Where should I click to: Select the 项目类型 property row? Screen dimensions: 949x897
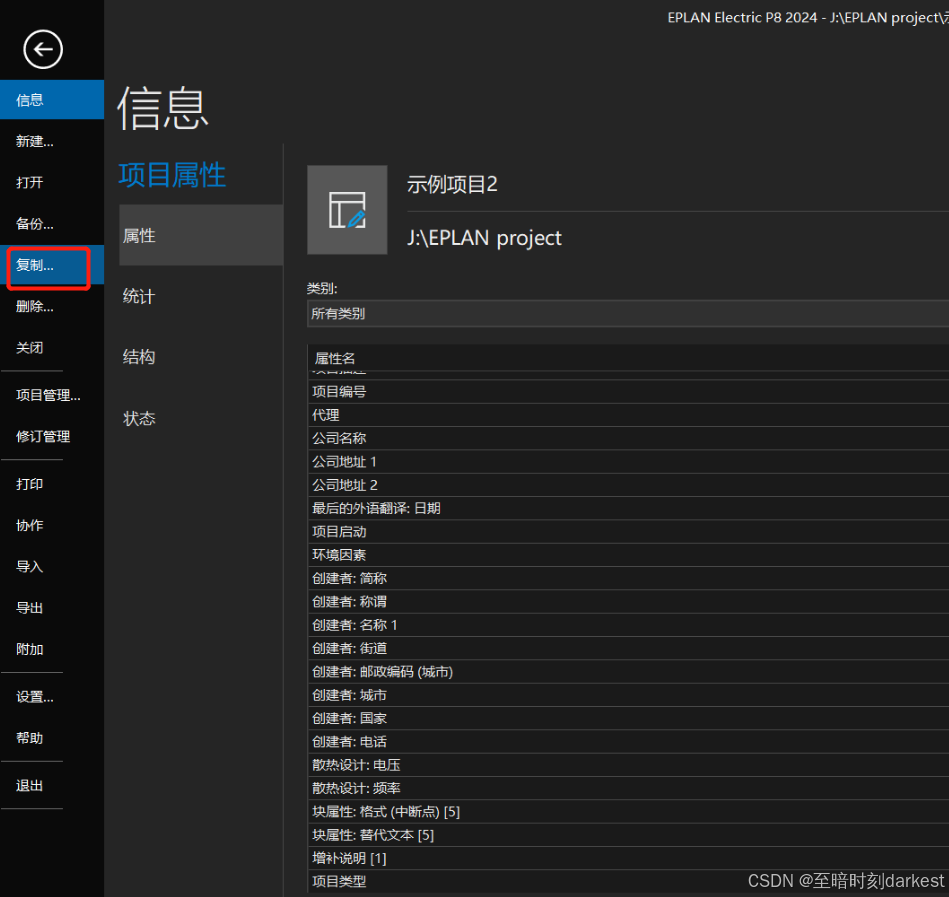(x=628, y=882)
